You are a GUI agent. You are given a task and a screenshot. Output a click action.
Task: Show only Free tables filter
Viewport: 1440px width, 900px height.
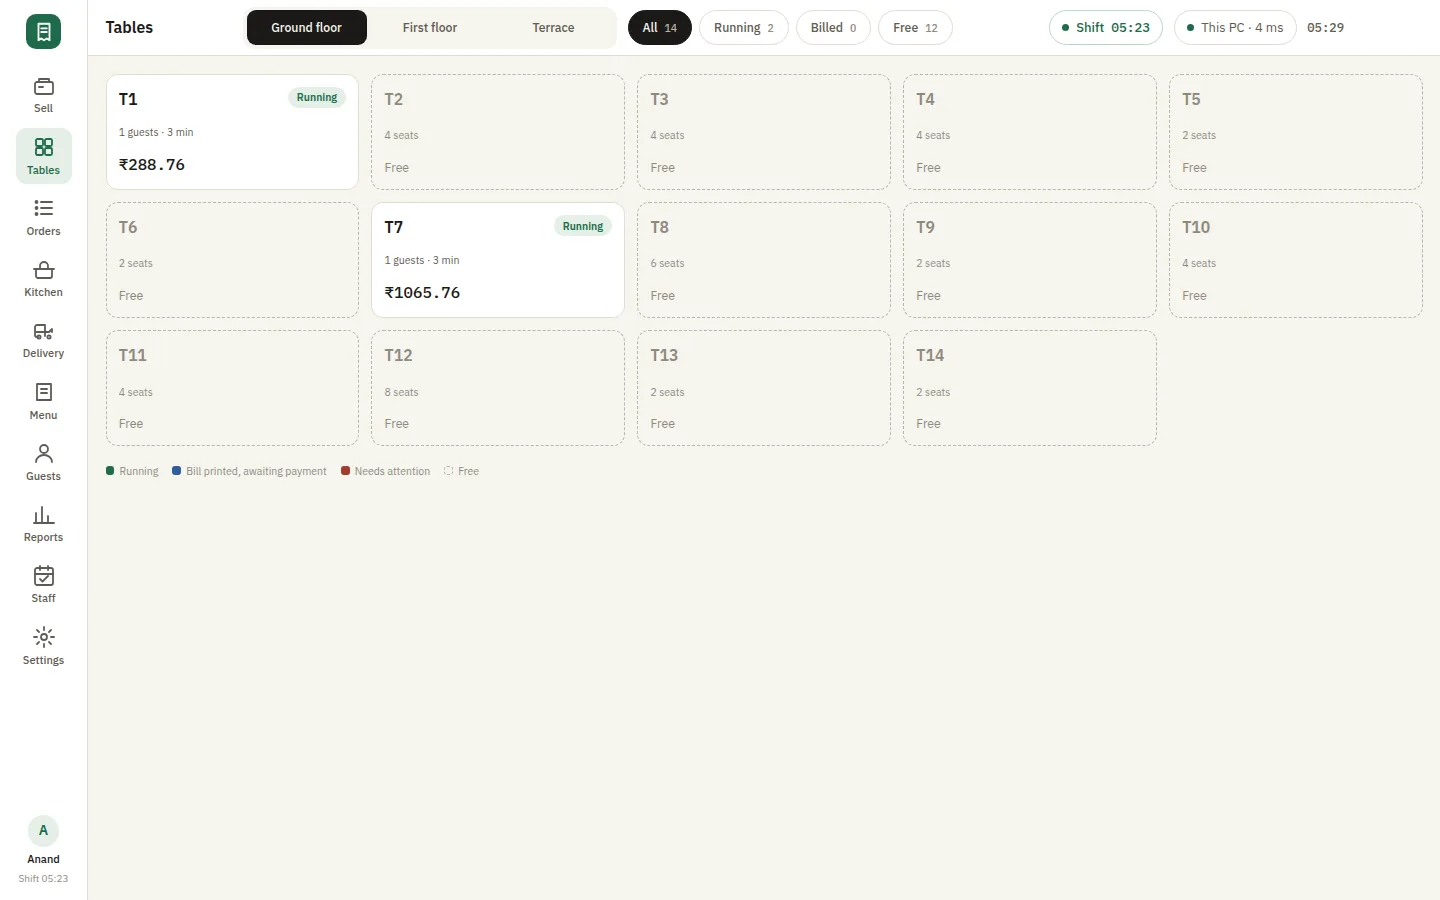[x=915, y=28]
